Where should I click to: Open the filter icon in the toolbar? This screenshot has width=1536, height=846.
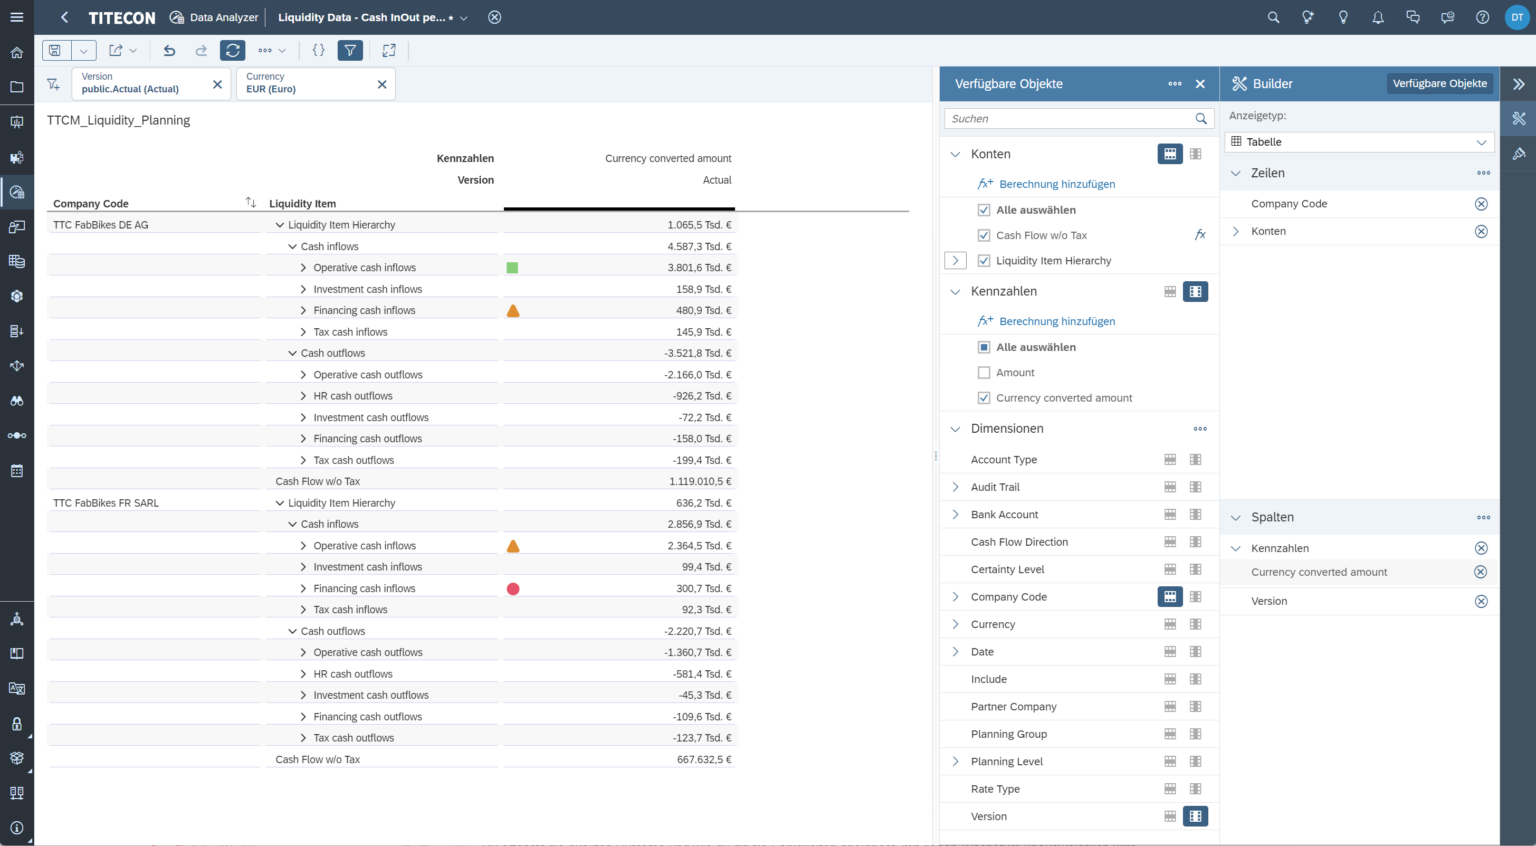pyautogui.click(x=349, y=50)
